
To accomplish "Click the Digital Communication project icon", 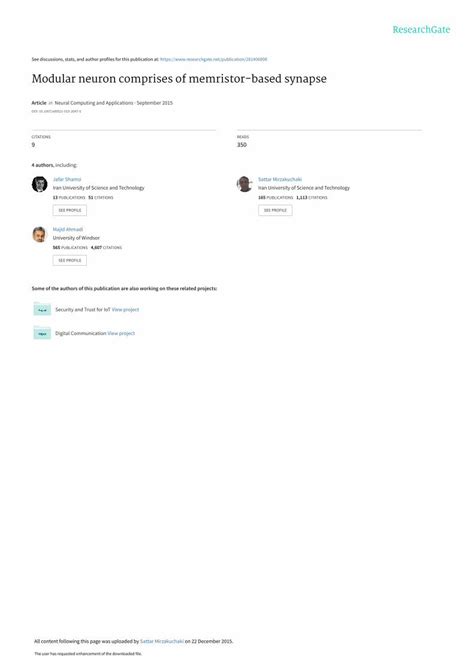I will click(x=42, y=333).
